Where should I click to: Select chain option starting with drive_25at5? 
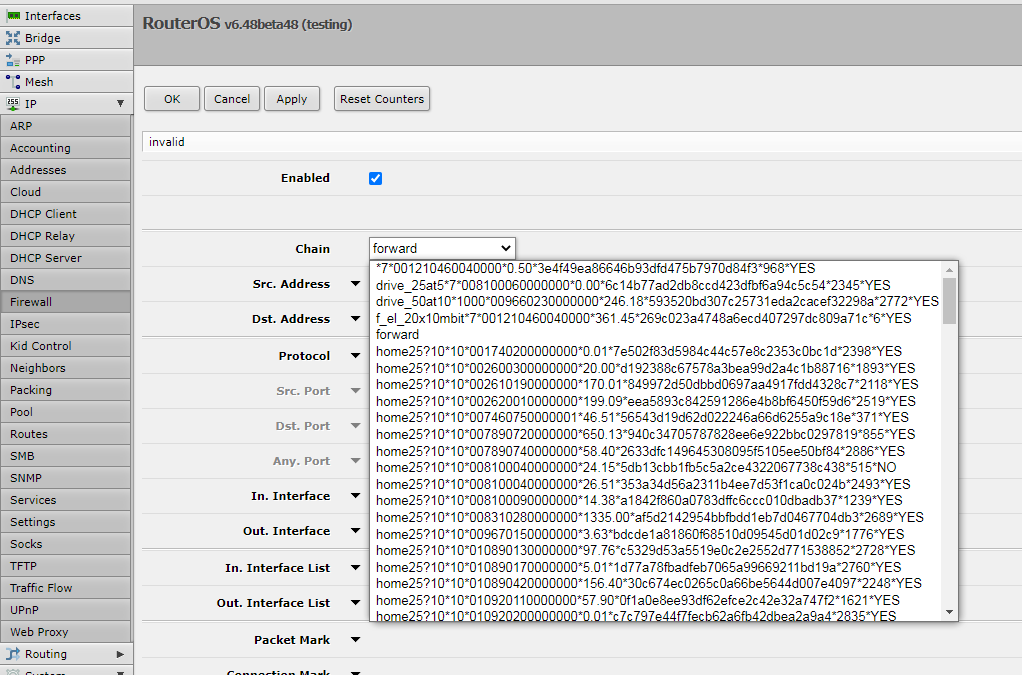pyautogui.click(x=658, y=285)
